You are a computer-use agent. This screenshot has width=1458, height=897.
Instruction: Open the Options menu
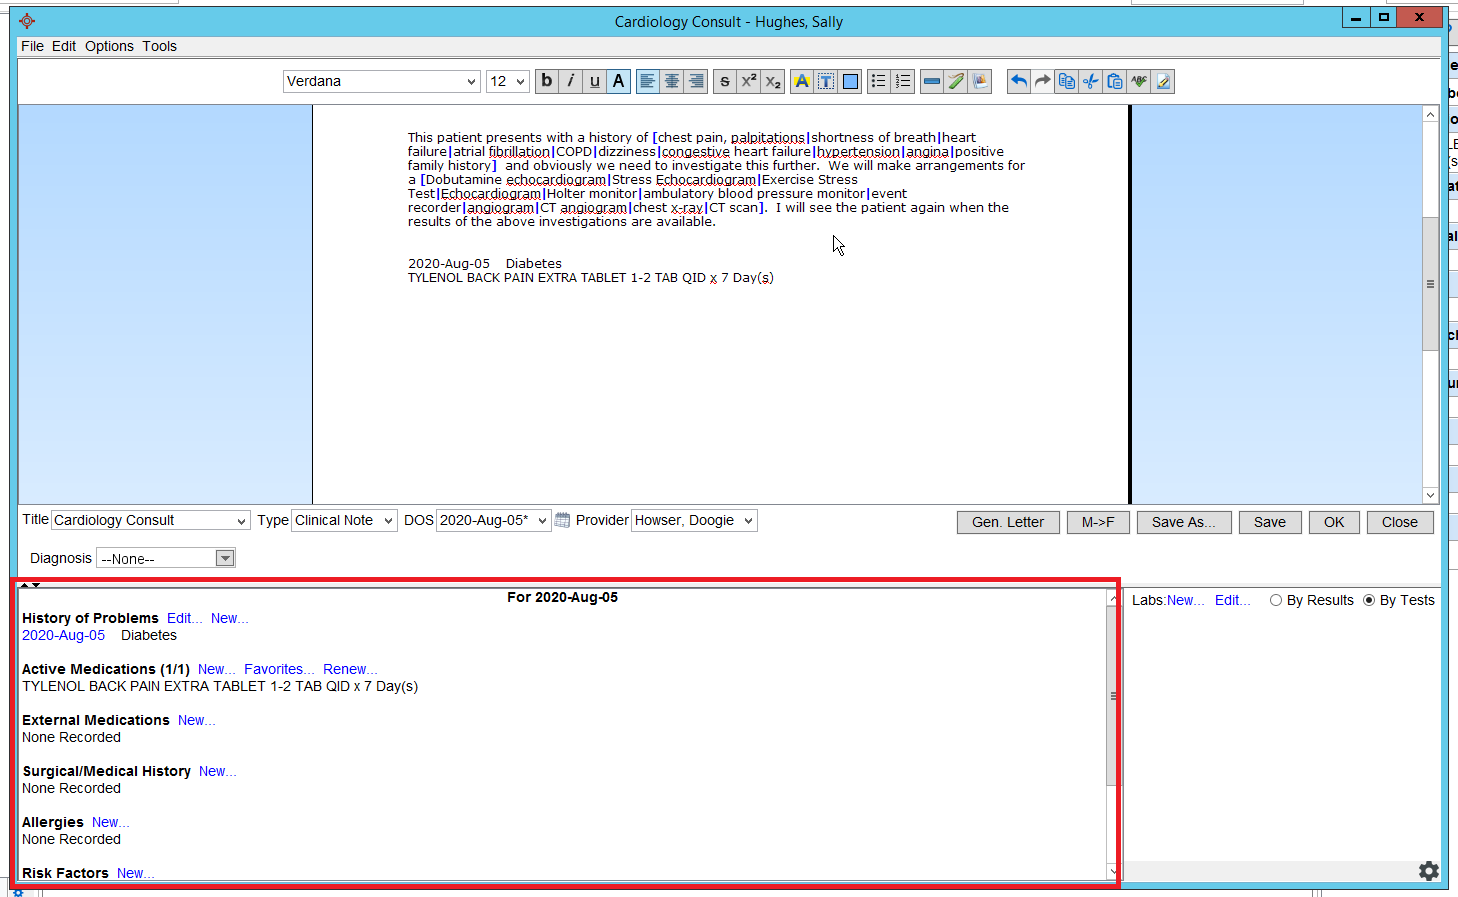[109, 46]
